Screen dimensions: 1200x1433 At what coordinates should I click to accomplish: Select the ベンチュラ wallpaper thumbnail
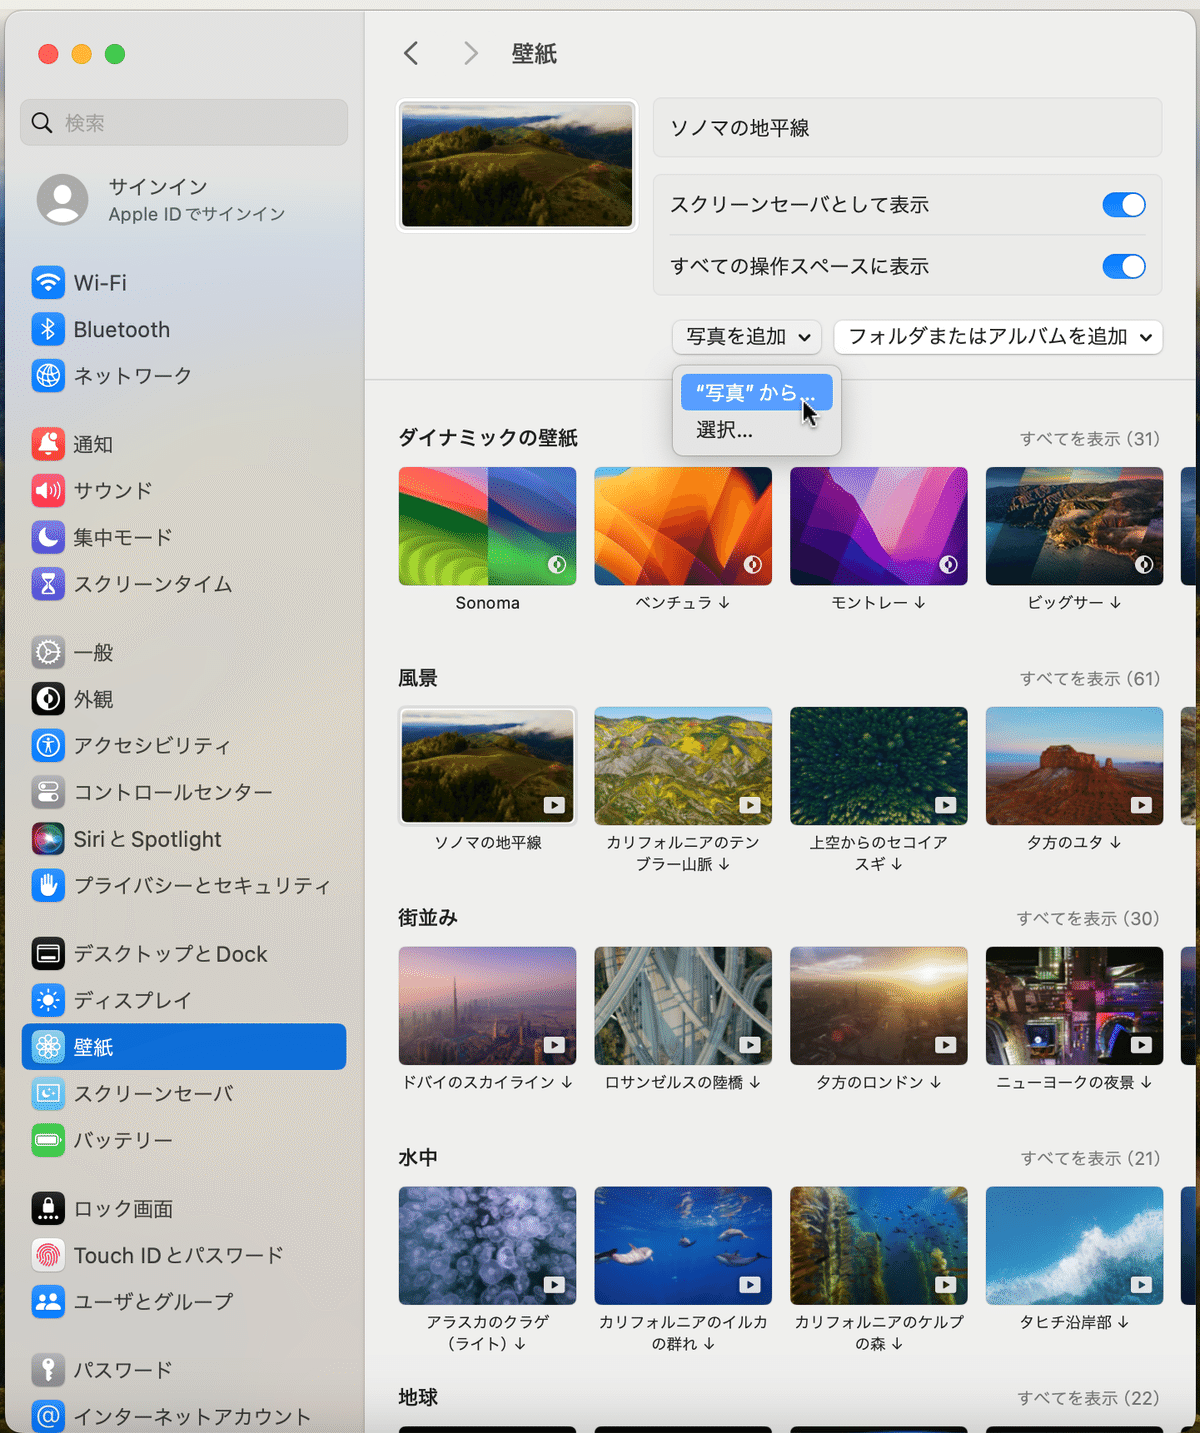click(x=683, y=526)
